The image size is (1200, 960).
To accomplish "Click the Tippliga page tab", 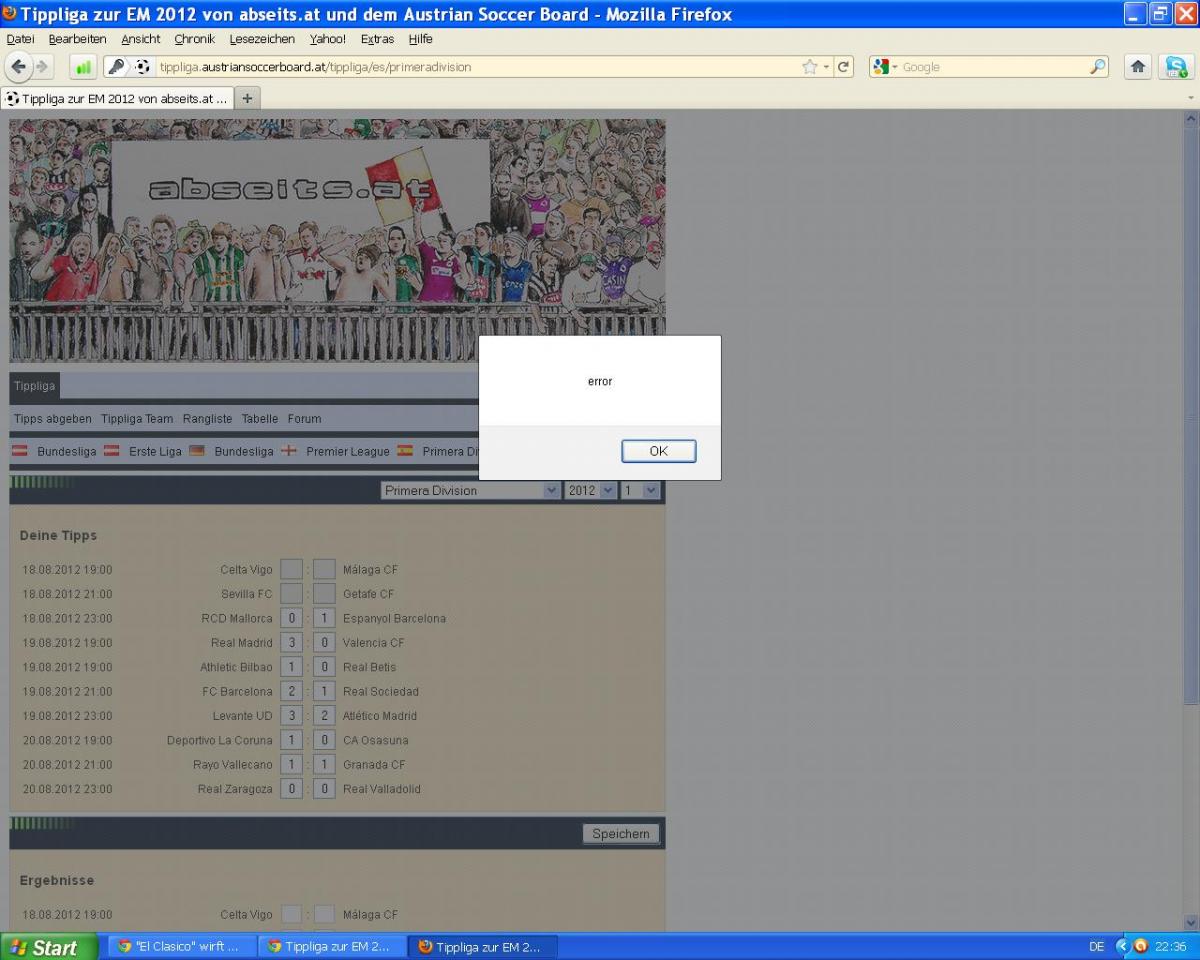I will pyautogui.click(x=35, y=385).
